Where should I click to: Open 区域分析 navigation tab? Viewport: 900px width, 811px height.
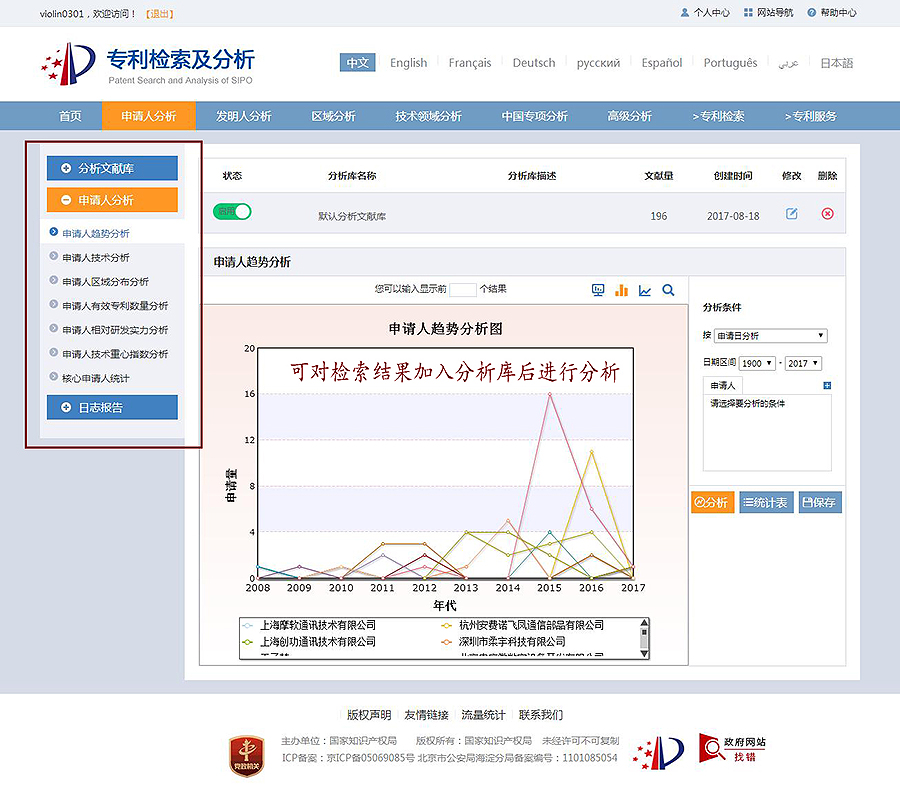(333, 117)
